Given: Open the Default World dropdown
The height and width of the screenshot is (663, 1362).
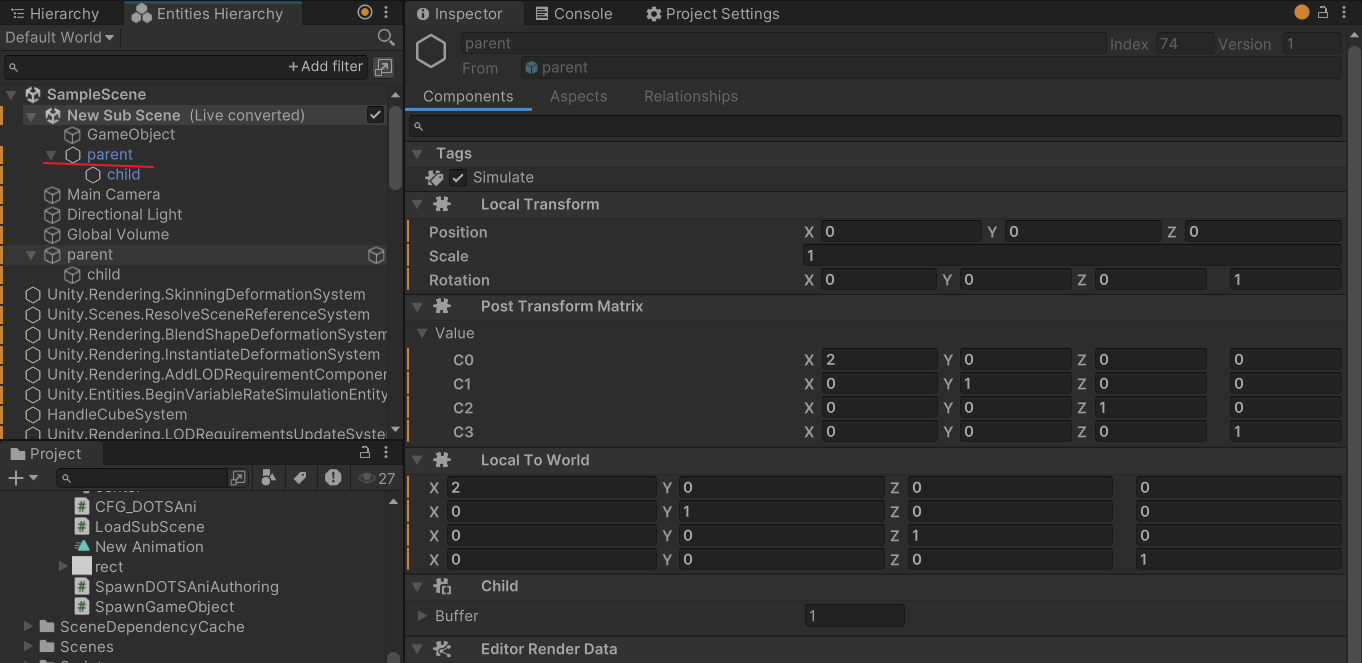Looking at the screenshot, I should coord(60,37).
